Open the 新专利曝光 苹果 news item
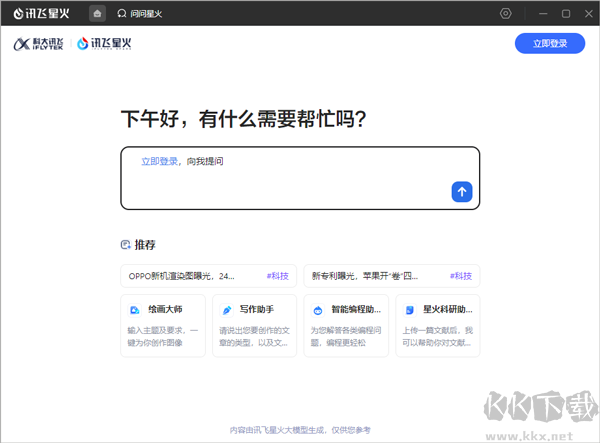Screen dimensions: 600x443 point(392,276)
